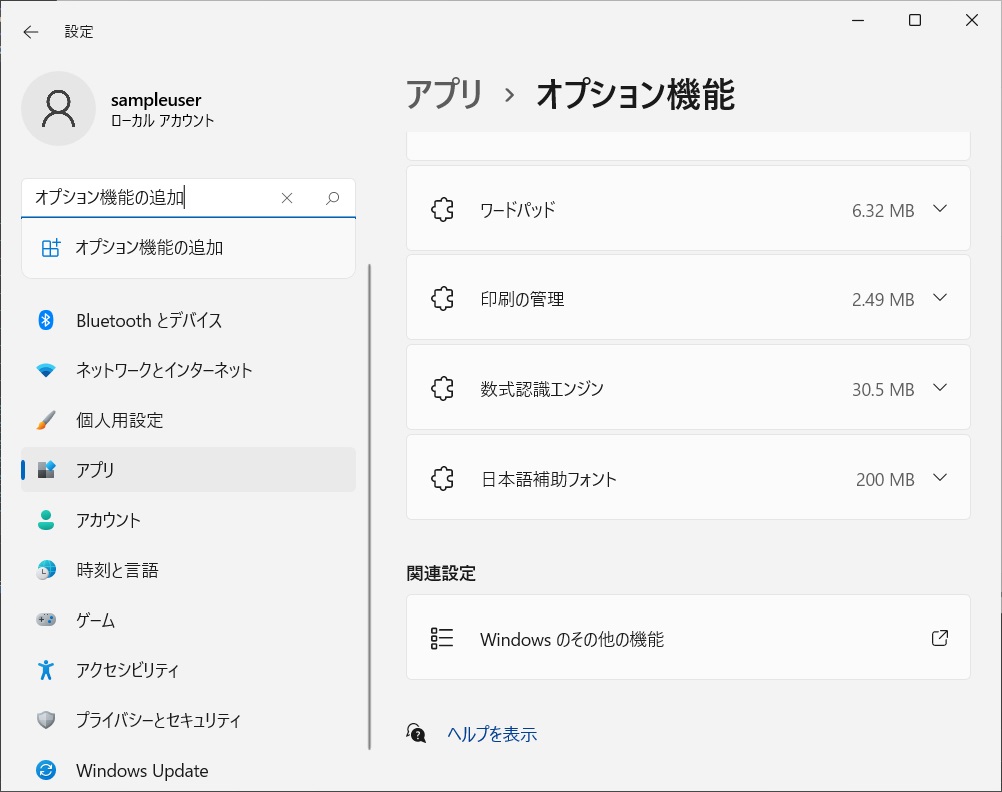Select the オプション機能の追加 search suggestion
Image resolution: width=1002 pixels, height=792 pixels.
click(150, 246)
